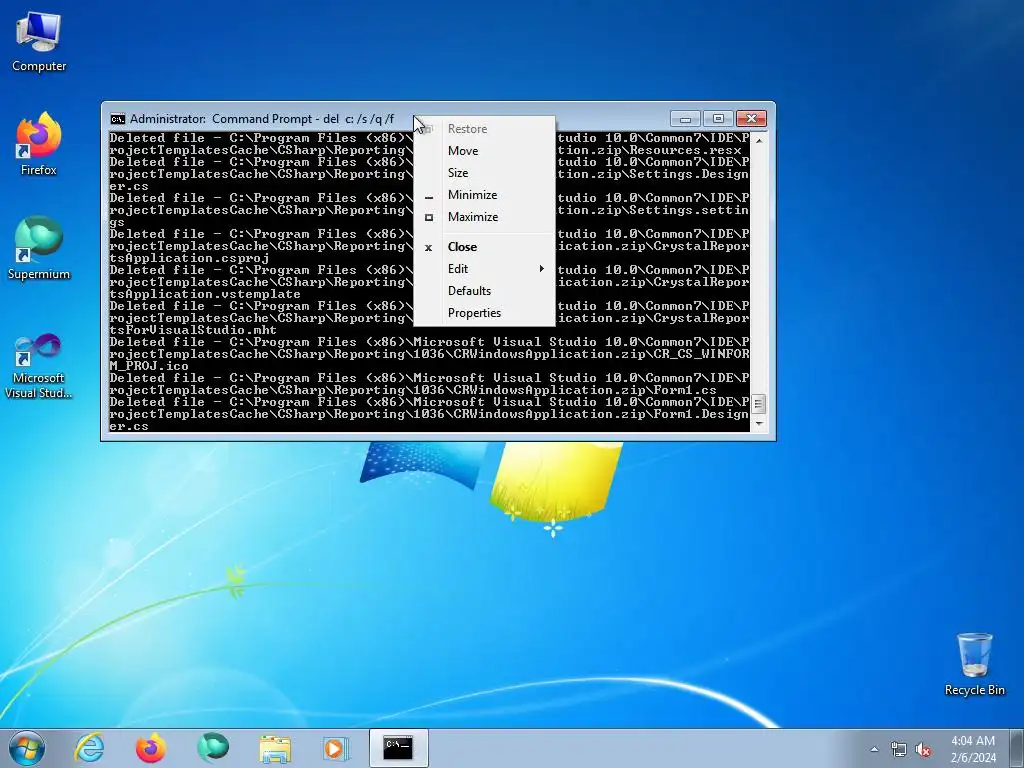The width and height of the screenshot is (1024, 768).
Task: Select the Microsoft Visual Studio desktop shortcut
Action: tap(39, 366)
